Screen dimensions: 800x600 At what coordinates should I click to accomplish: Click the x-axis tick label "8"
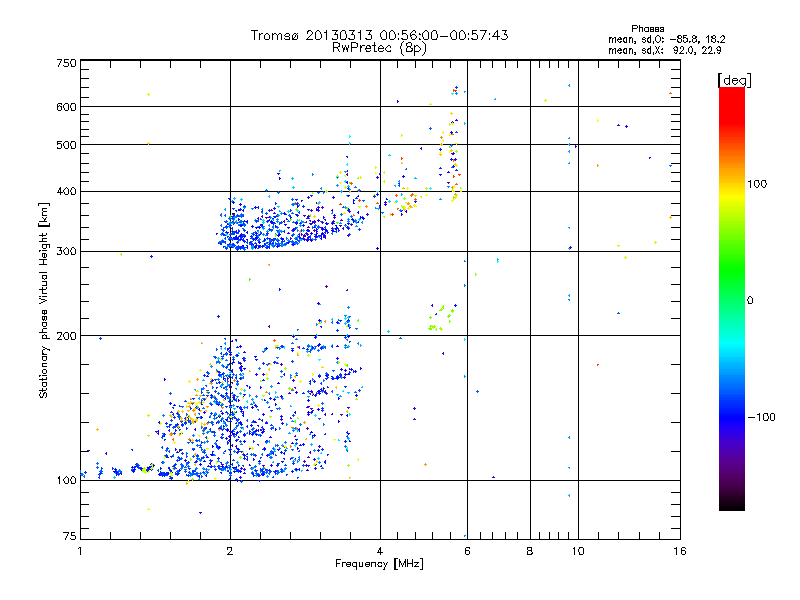530,551
